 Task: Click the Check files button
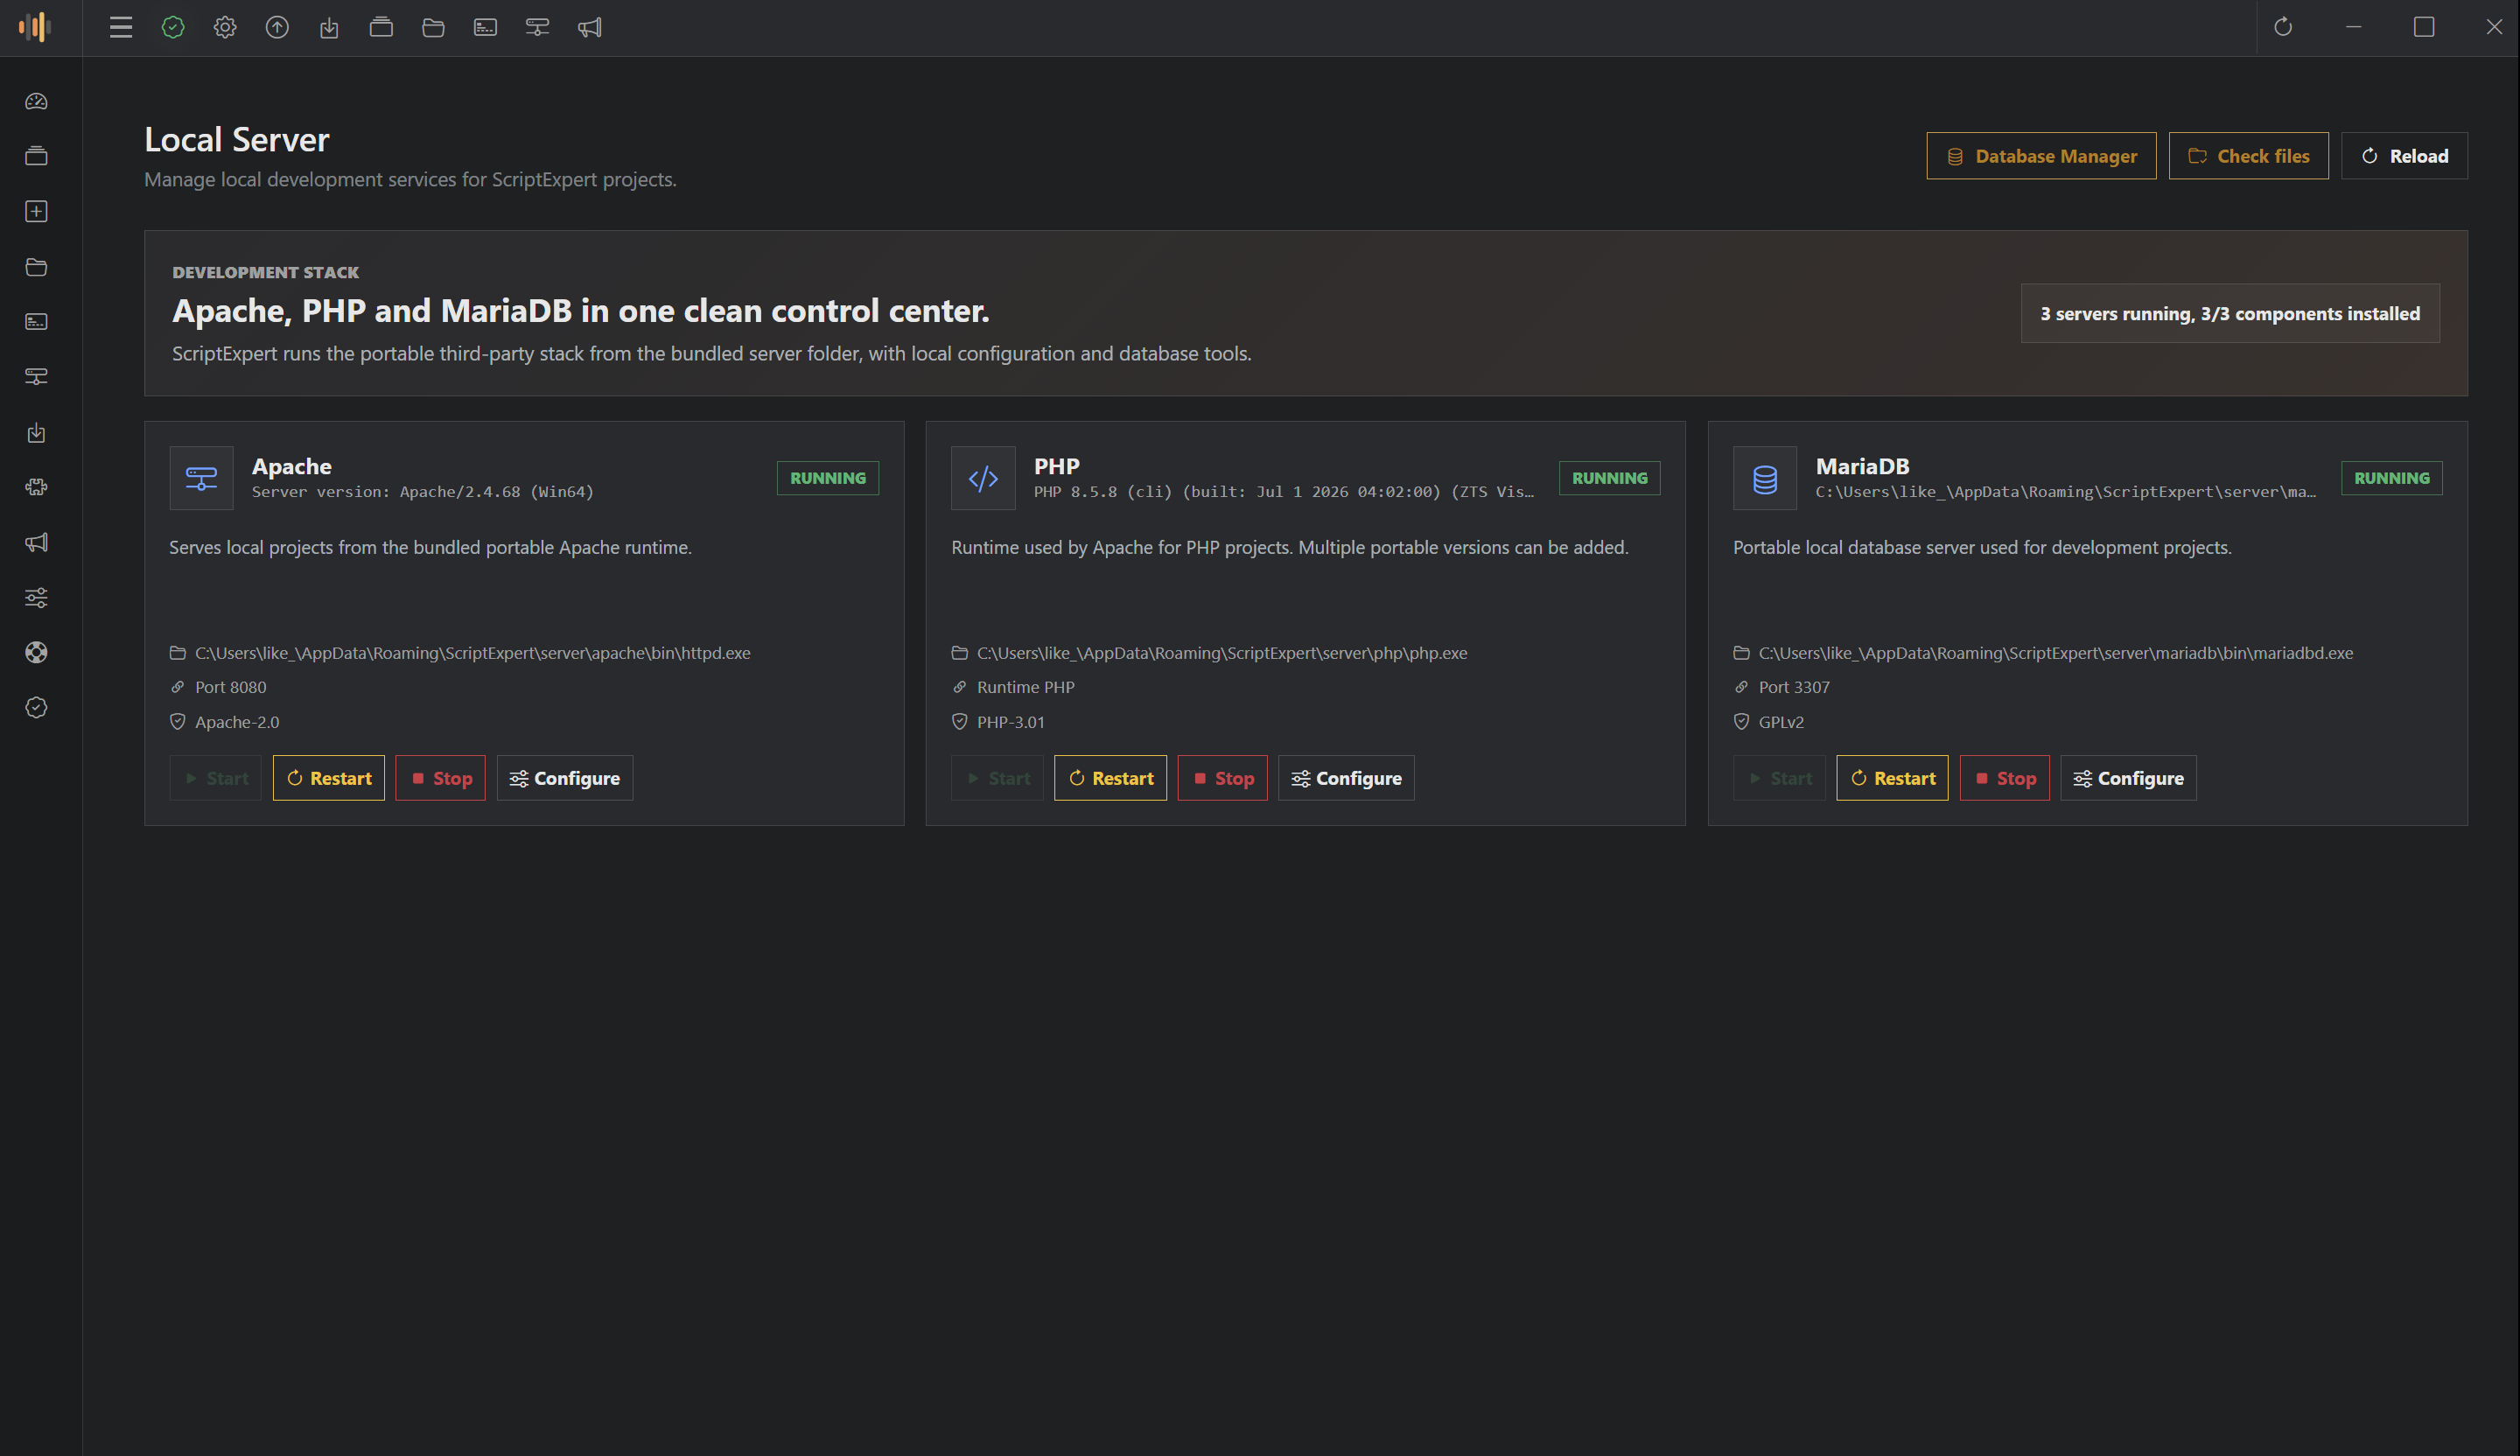coord(2248,156)
